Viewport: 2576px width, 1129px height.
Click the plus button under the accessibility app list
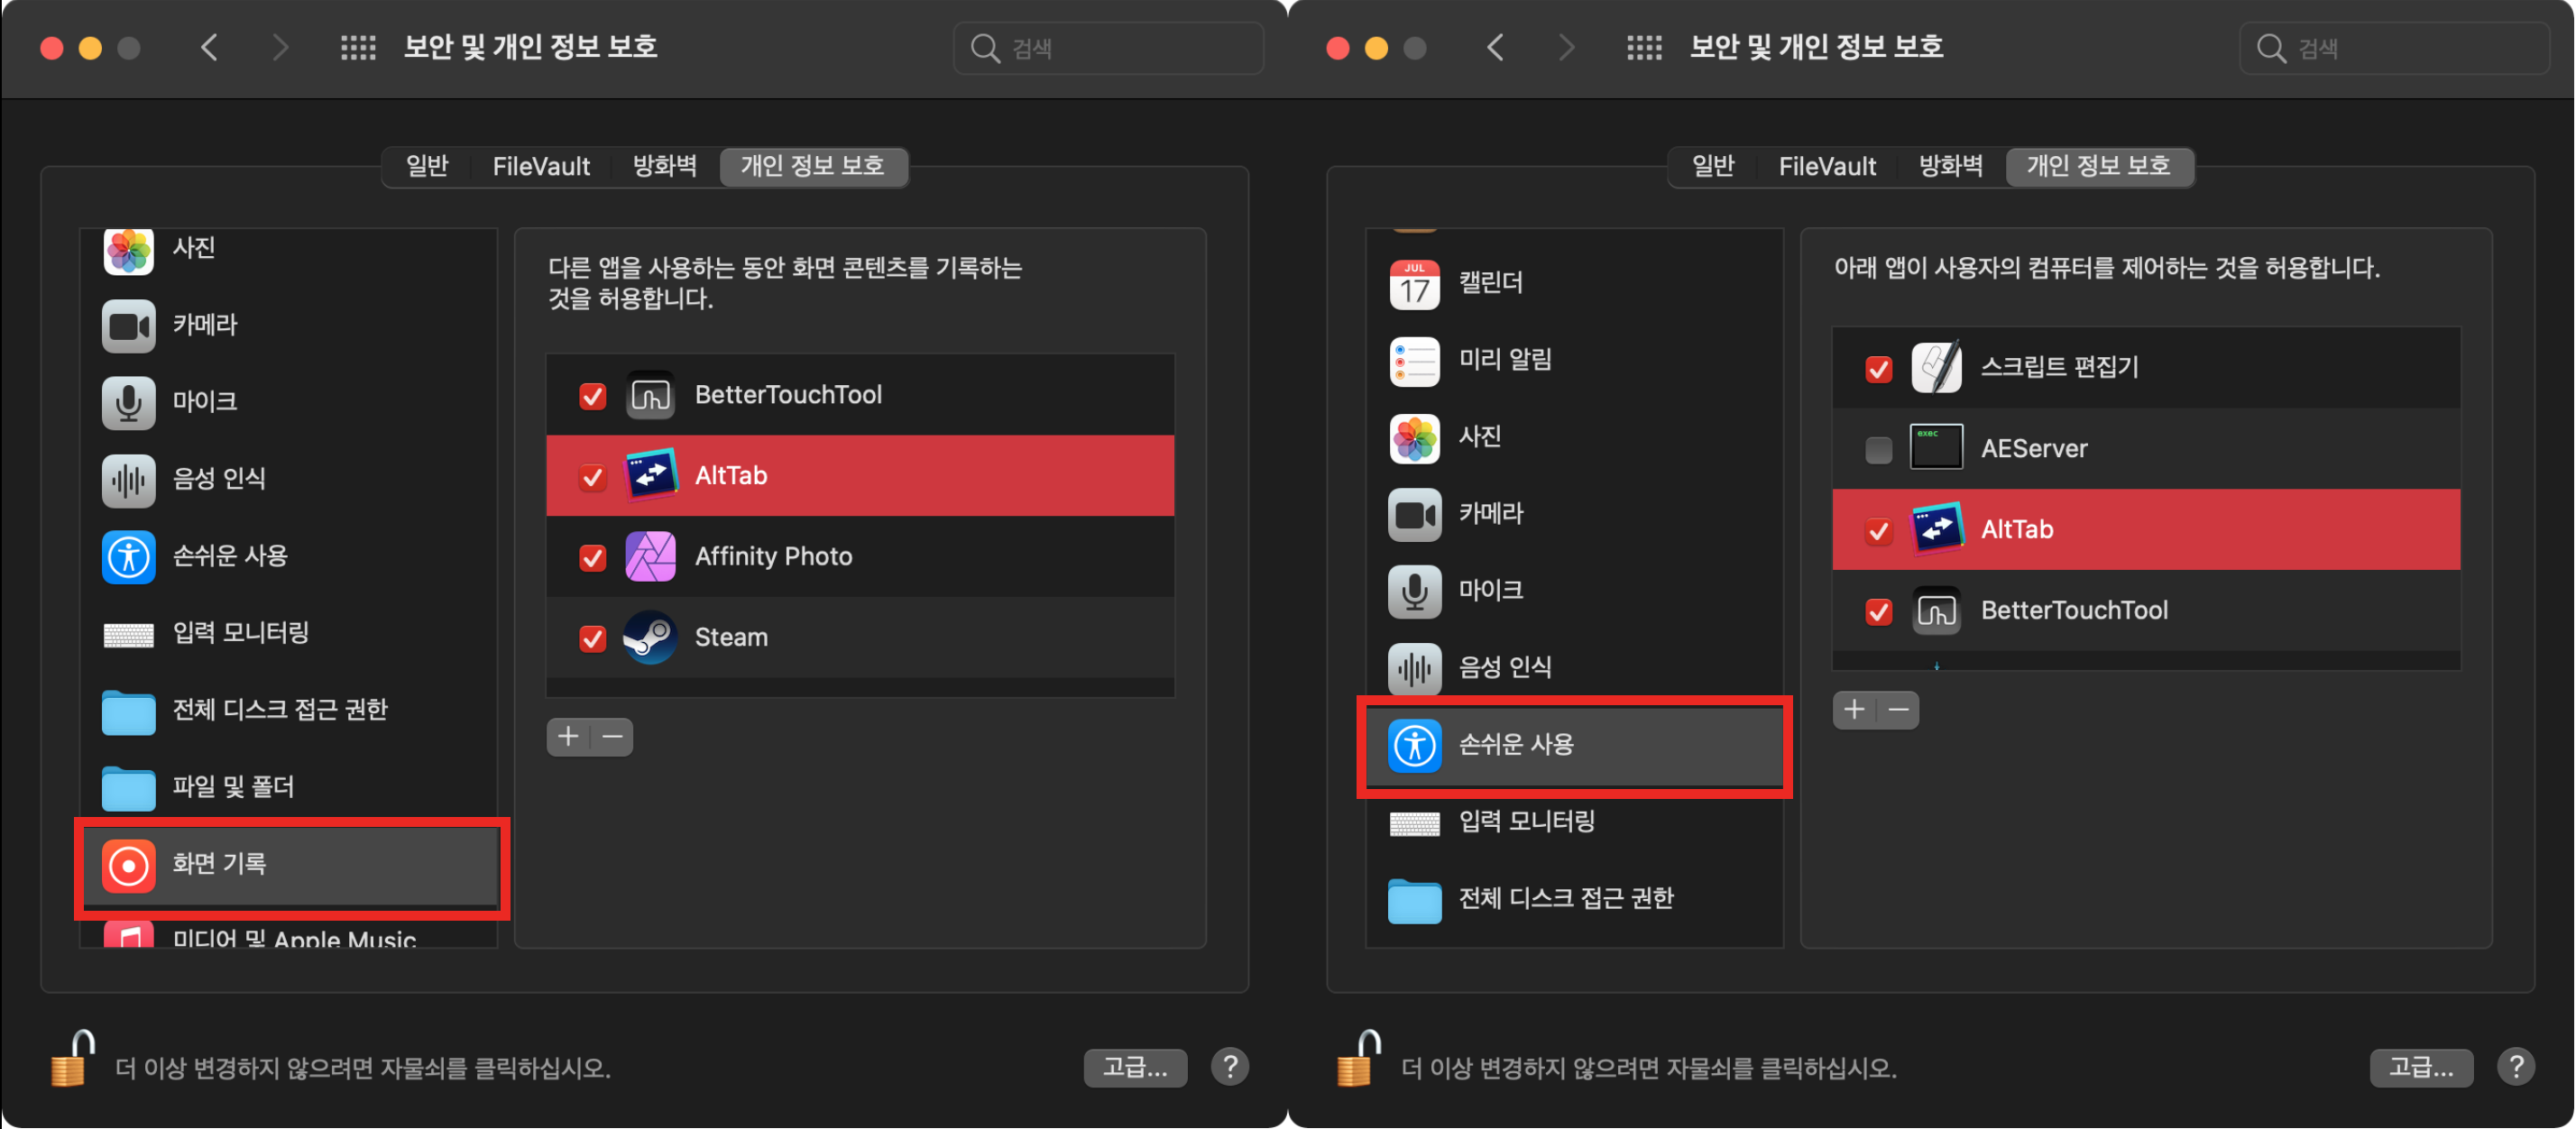(1854, 710)
